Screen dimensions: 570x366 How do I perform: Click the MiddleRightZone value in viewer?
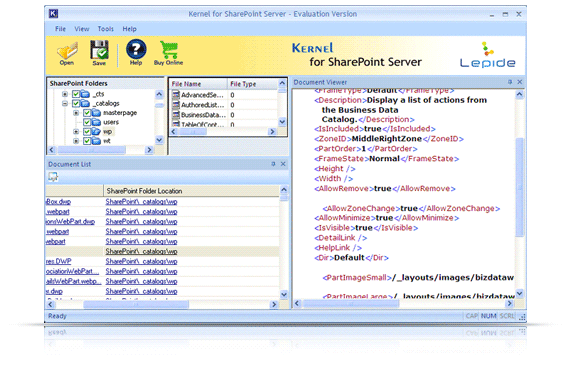pyautogui.click(x=386, y=139)
